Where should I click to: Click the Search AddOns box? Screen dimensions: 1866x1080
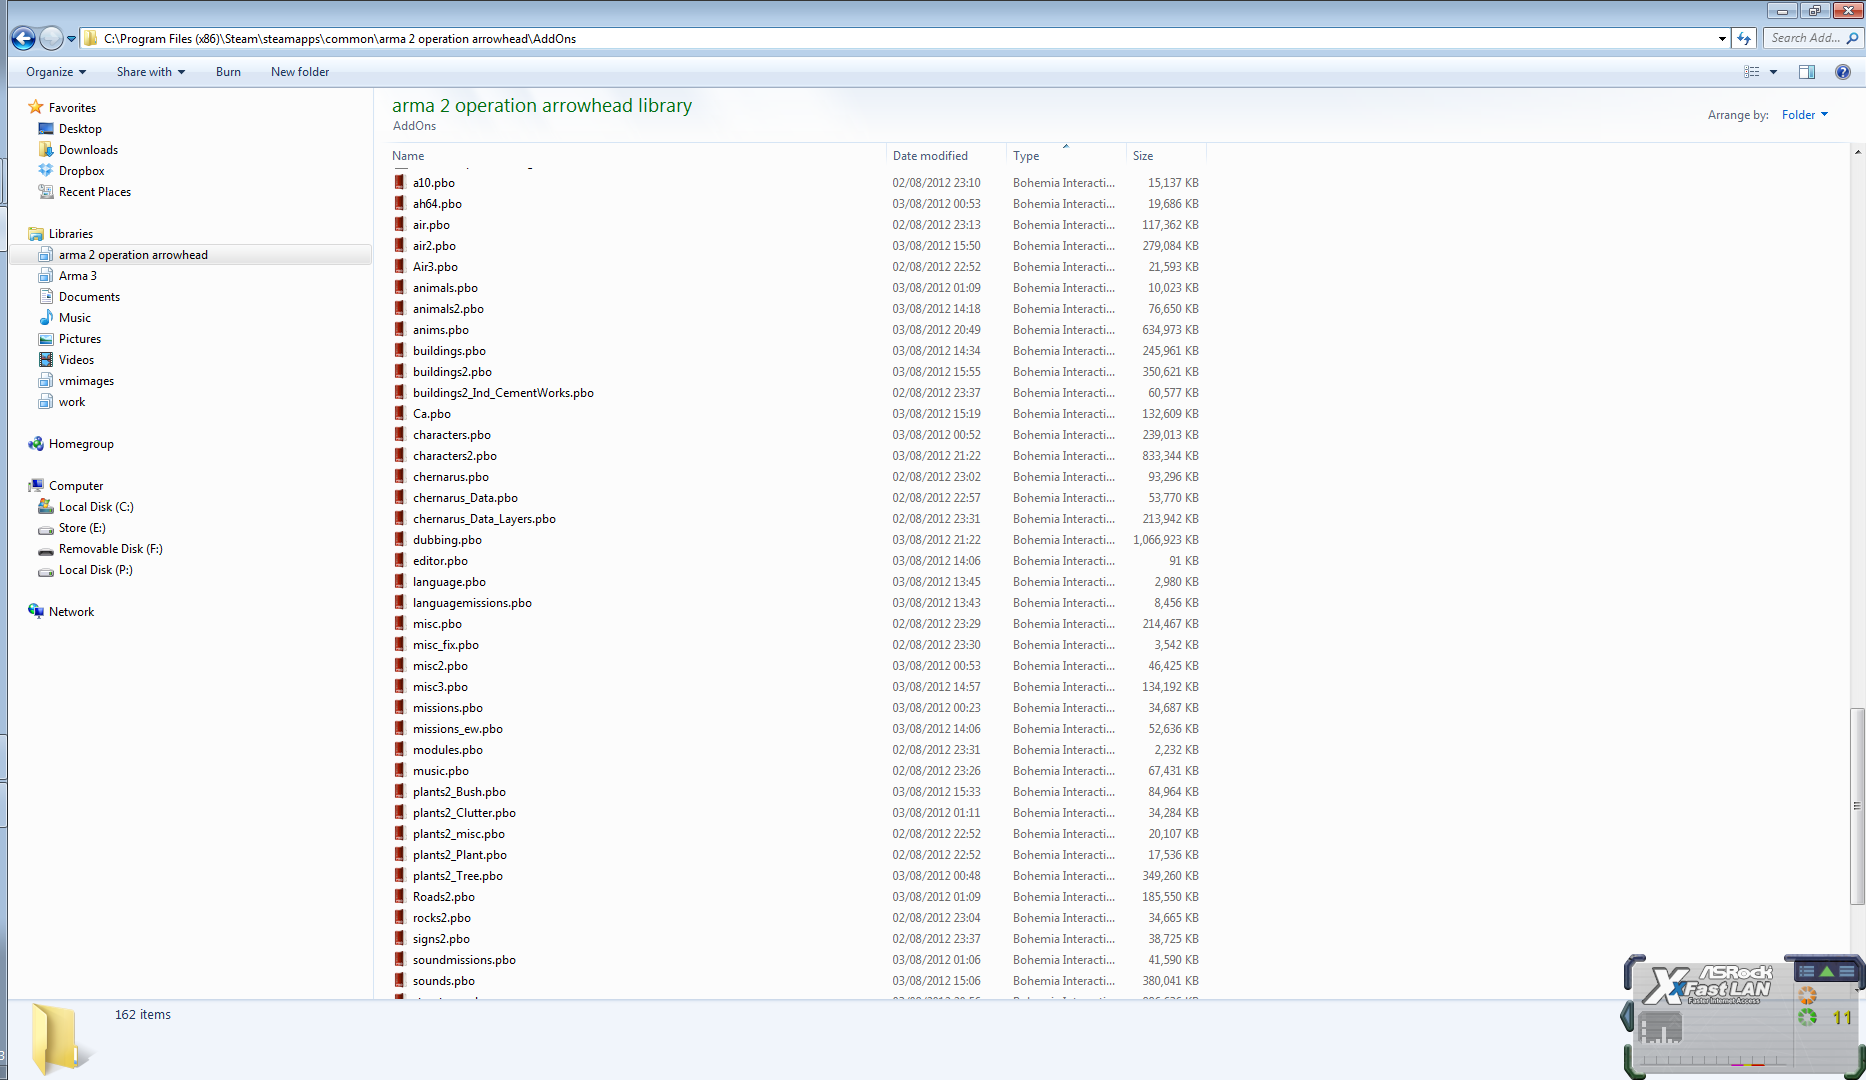click(x=1812, y=38)
